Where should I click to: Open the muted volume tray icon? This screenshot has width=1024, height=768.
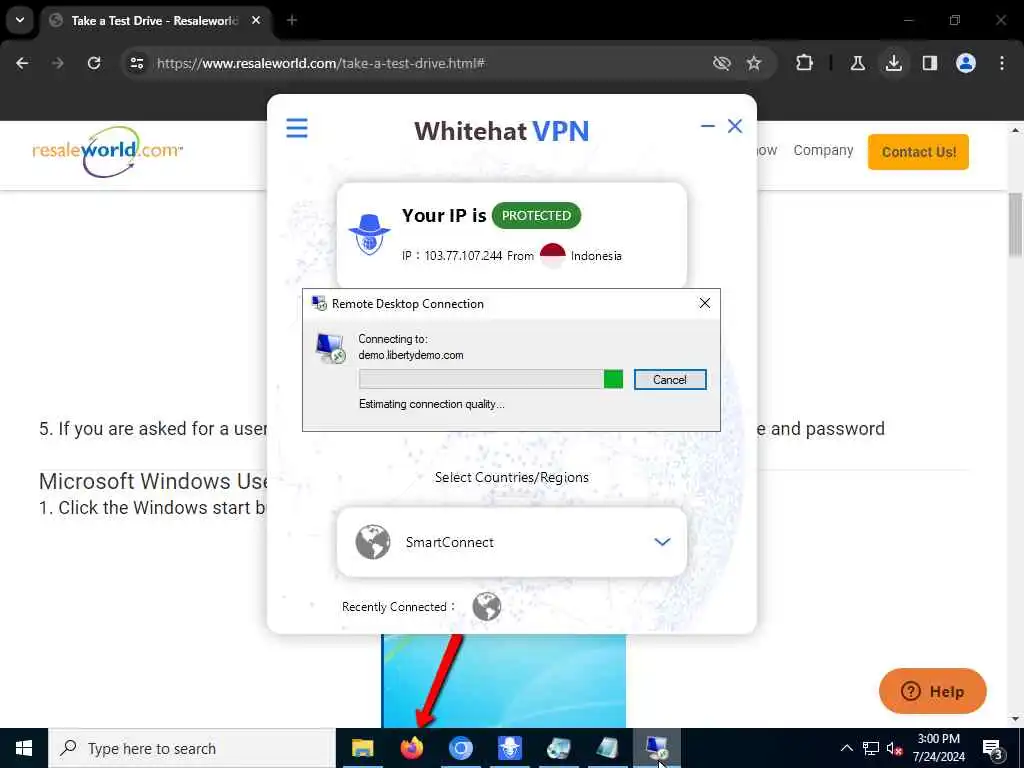coord(894,748)
